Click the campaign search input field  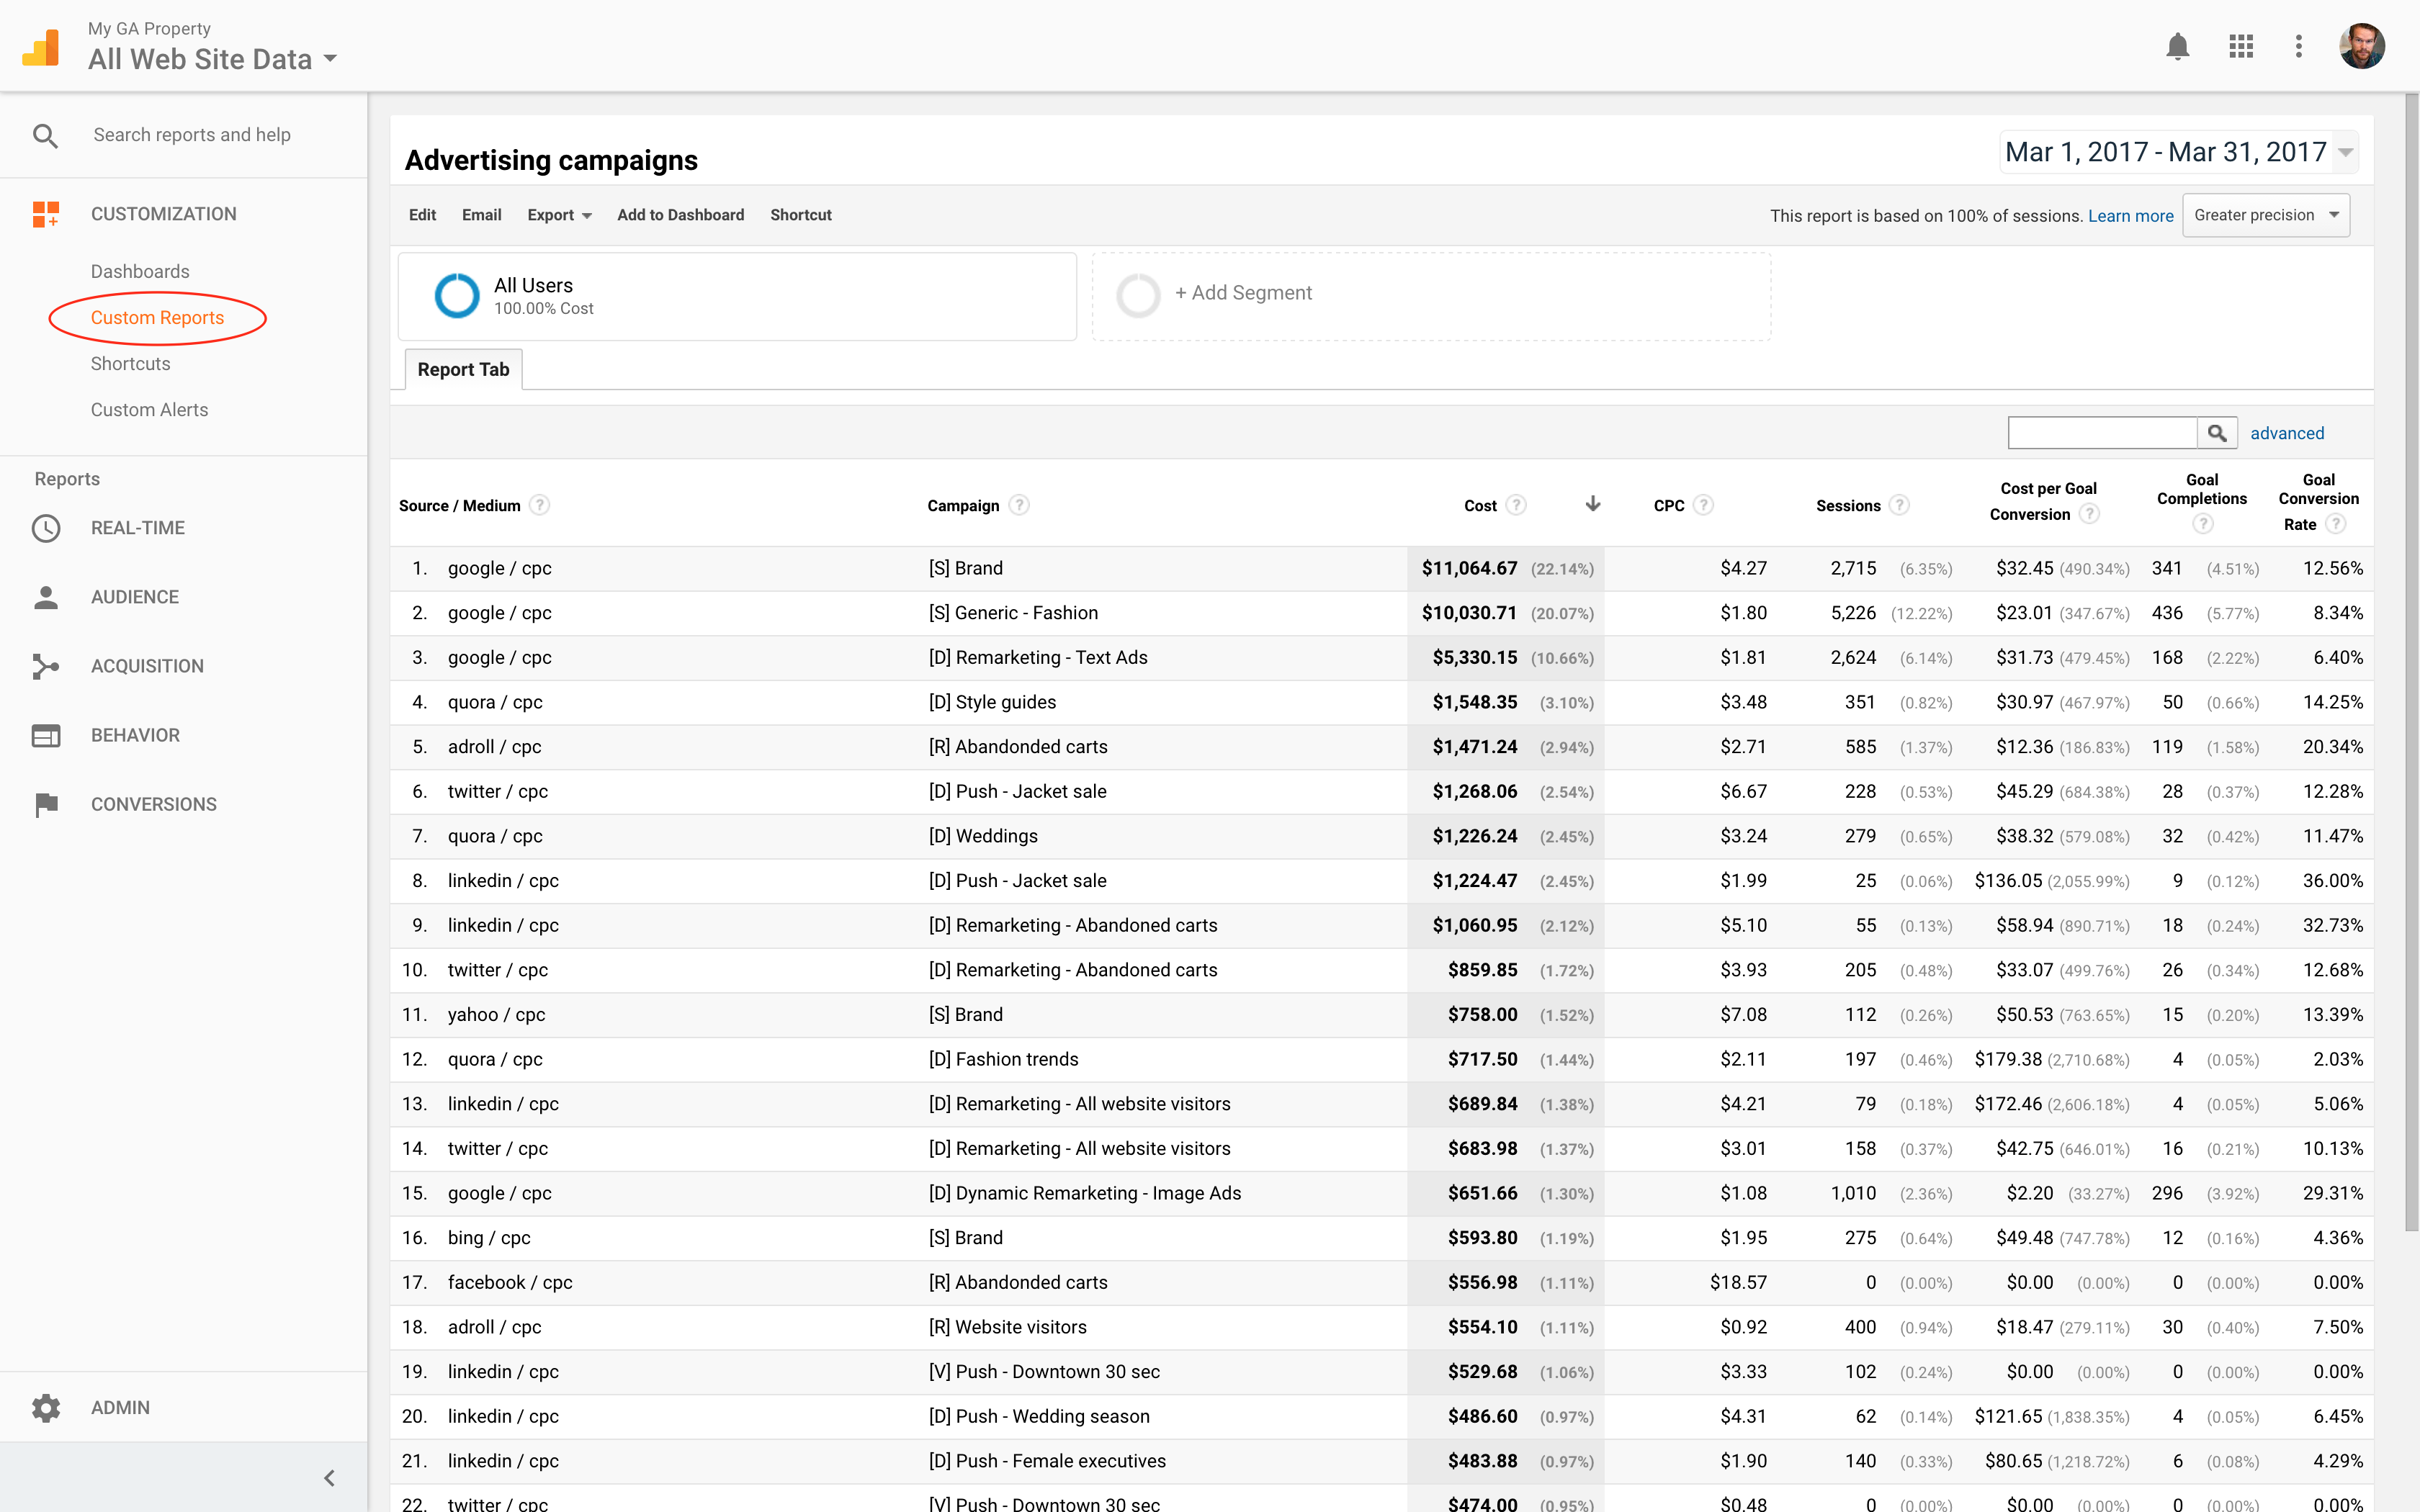2103,433
